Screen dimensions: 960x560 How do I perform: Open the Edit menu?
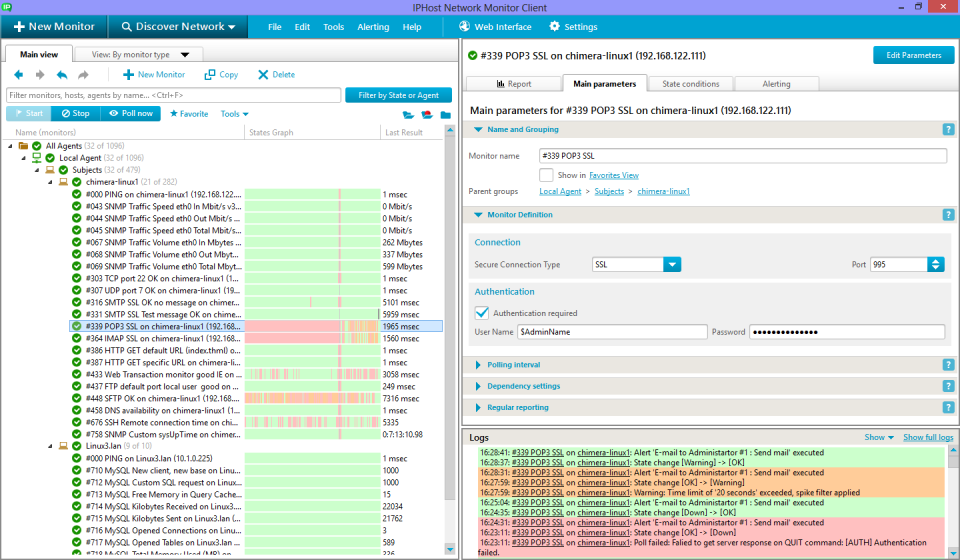click(x=302, y=27)
